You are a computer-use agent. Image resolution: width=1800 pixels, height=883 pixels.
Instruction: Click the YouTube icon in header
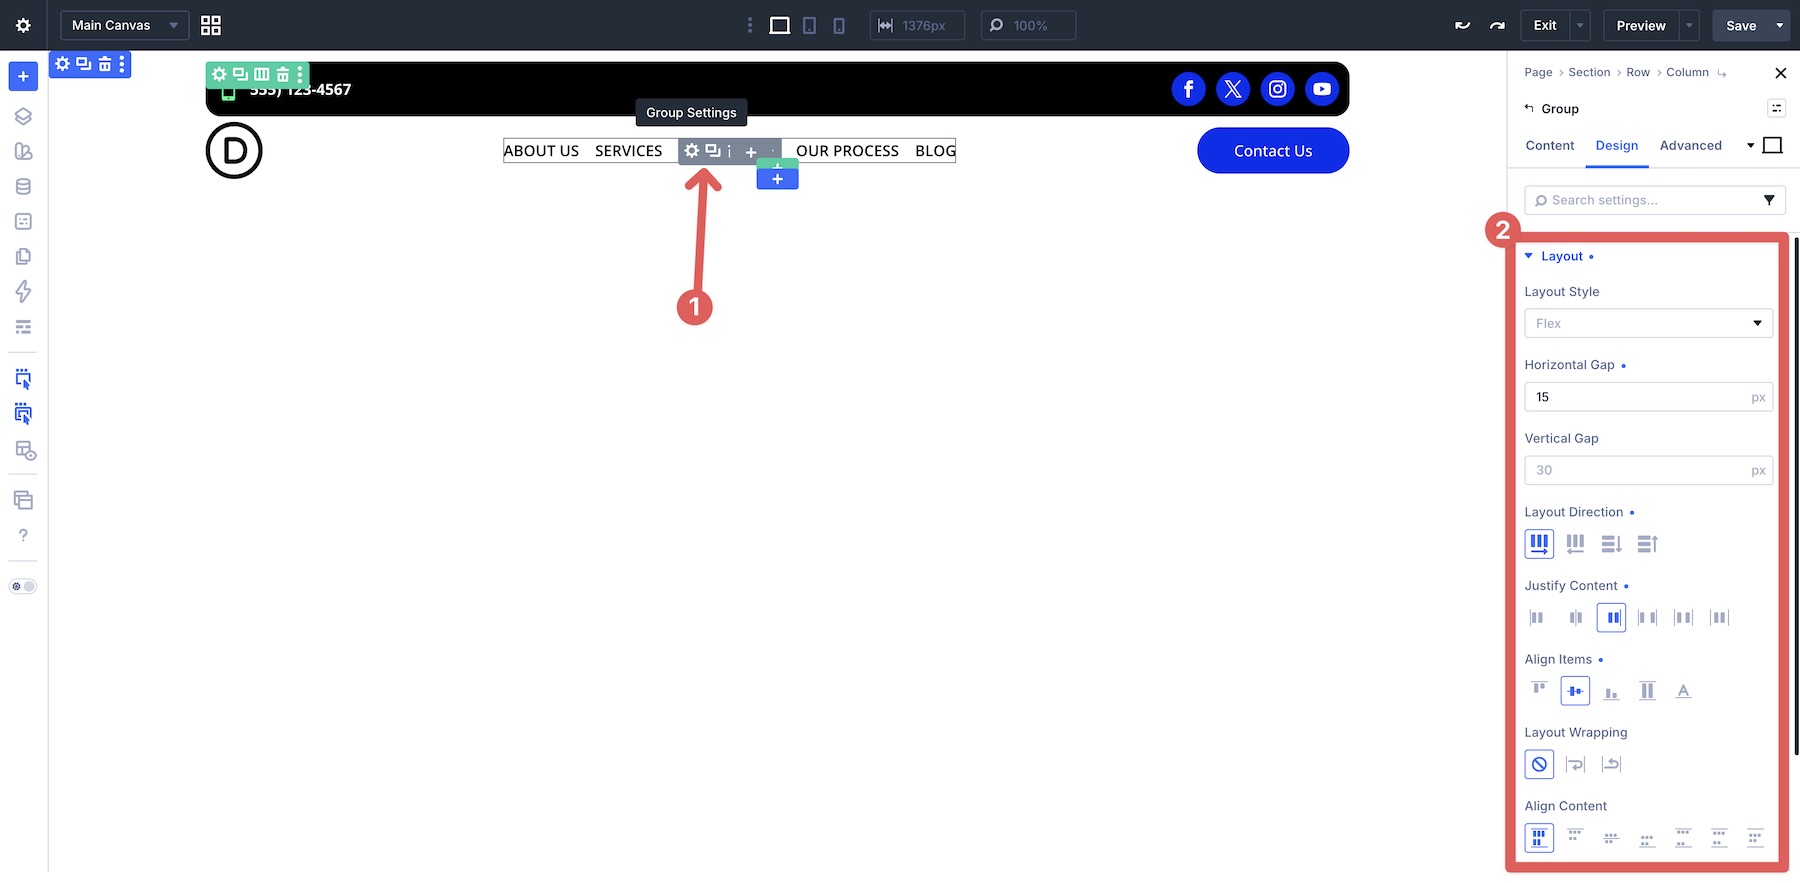tap(1322, 89)
